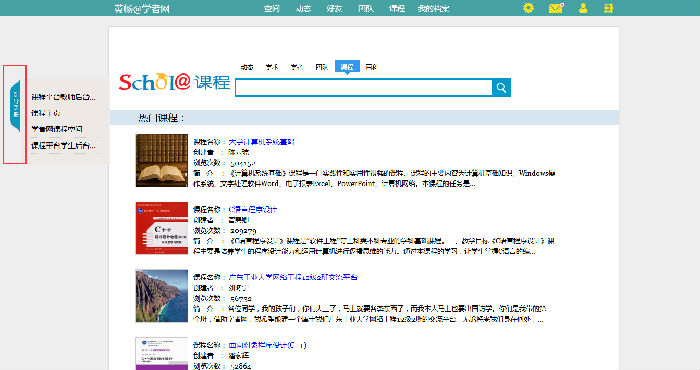The height and width of the screenshot is (370, 700).
Task: Collapse the teal vertical side panel tab
Action: [16, 106]
